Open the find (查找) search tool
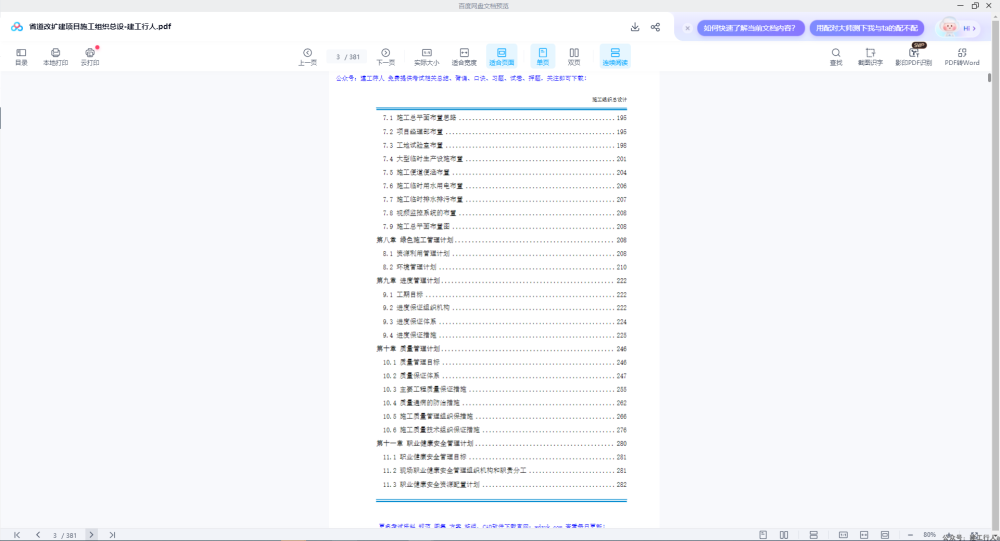This screenshot has height=541, width=1000. (x=835, y=57)
